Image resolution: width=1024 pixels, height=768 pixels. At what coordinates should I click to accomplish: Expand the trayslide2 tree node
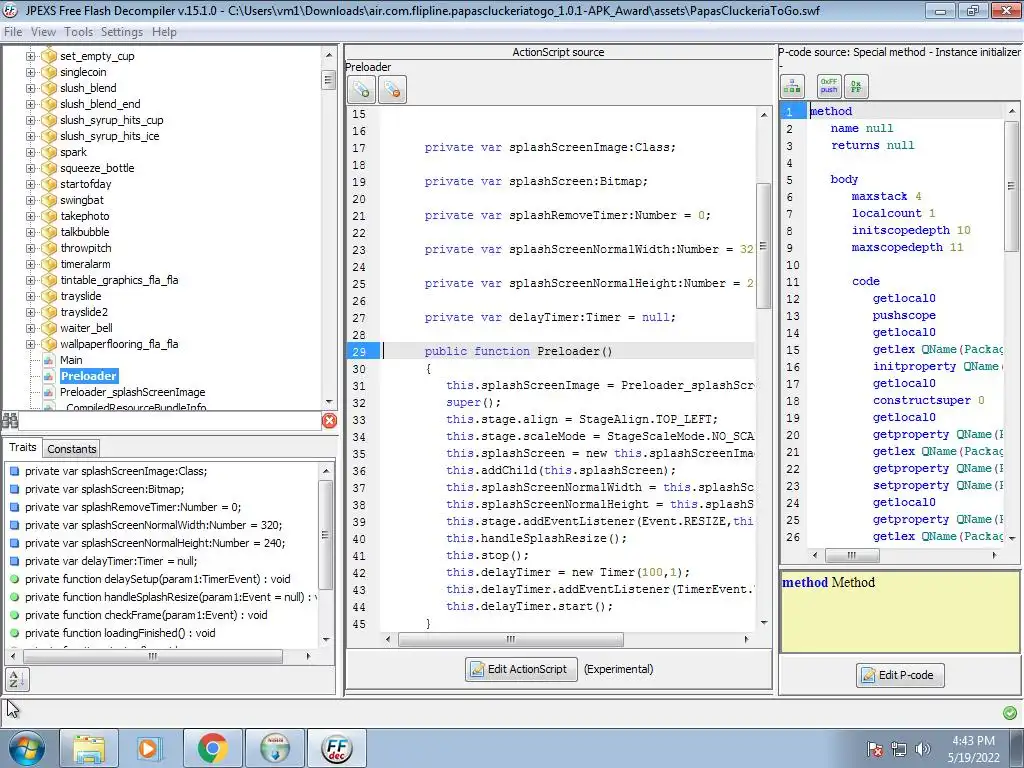[31, 312]
